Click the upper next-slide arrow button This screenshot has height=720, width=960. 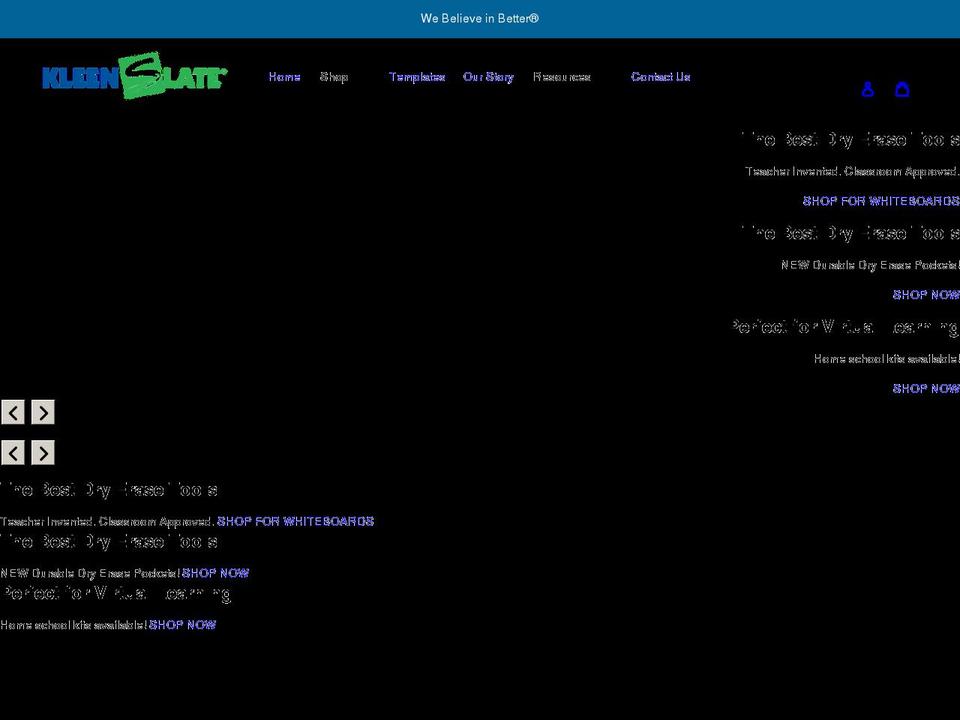pos(43,413)
